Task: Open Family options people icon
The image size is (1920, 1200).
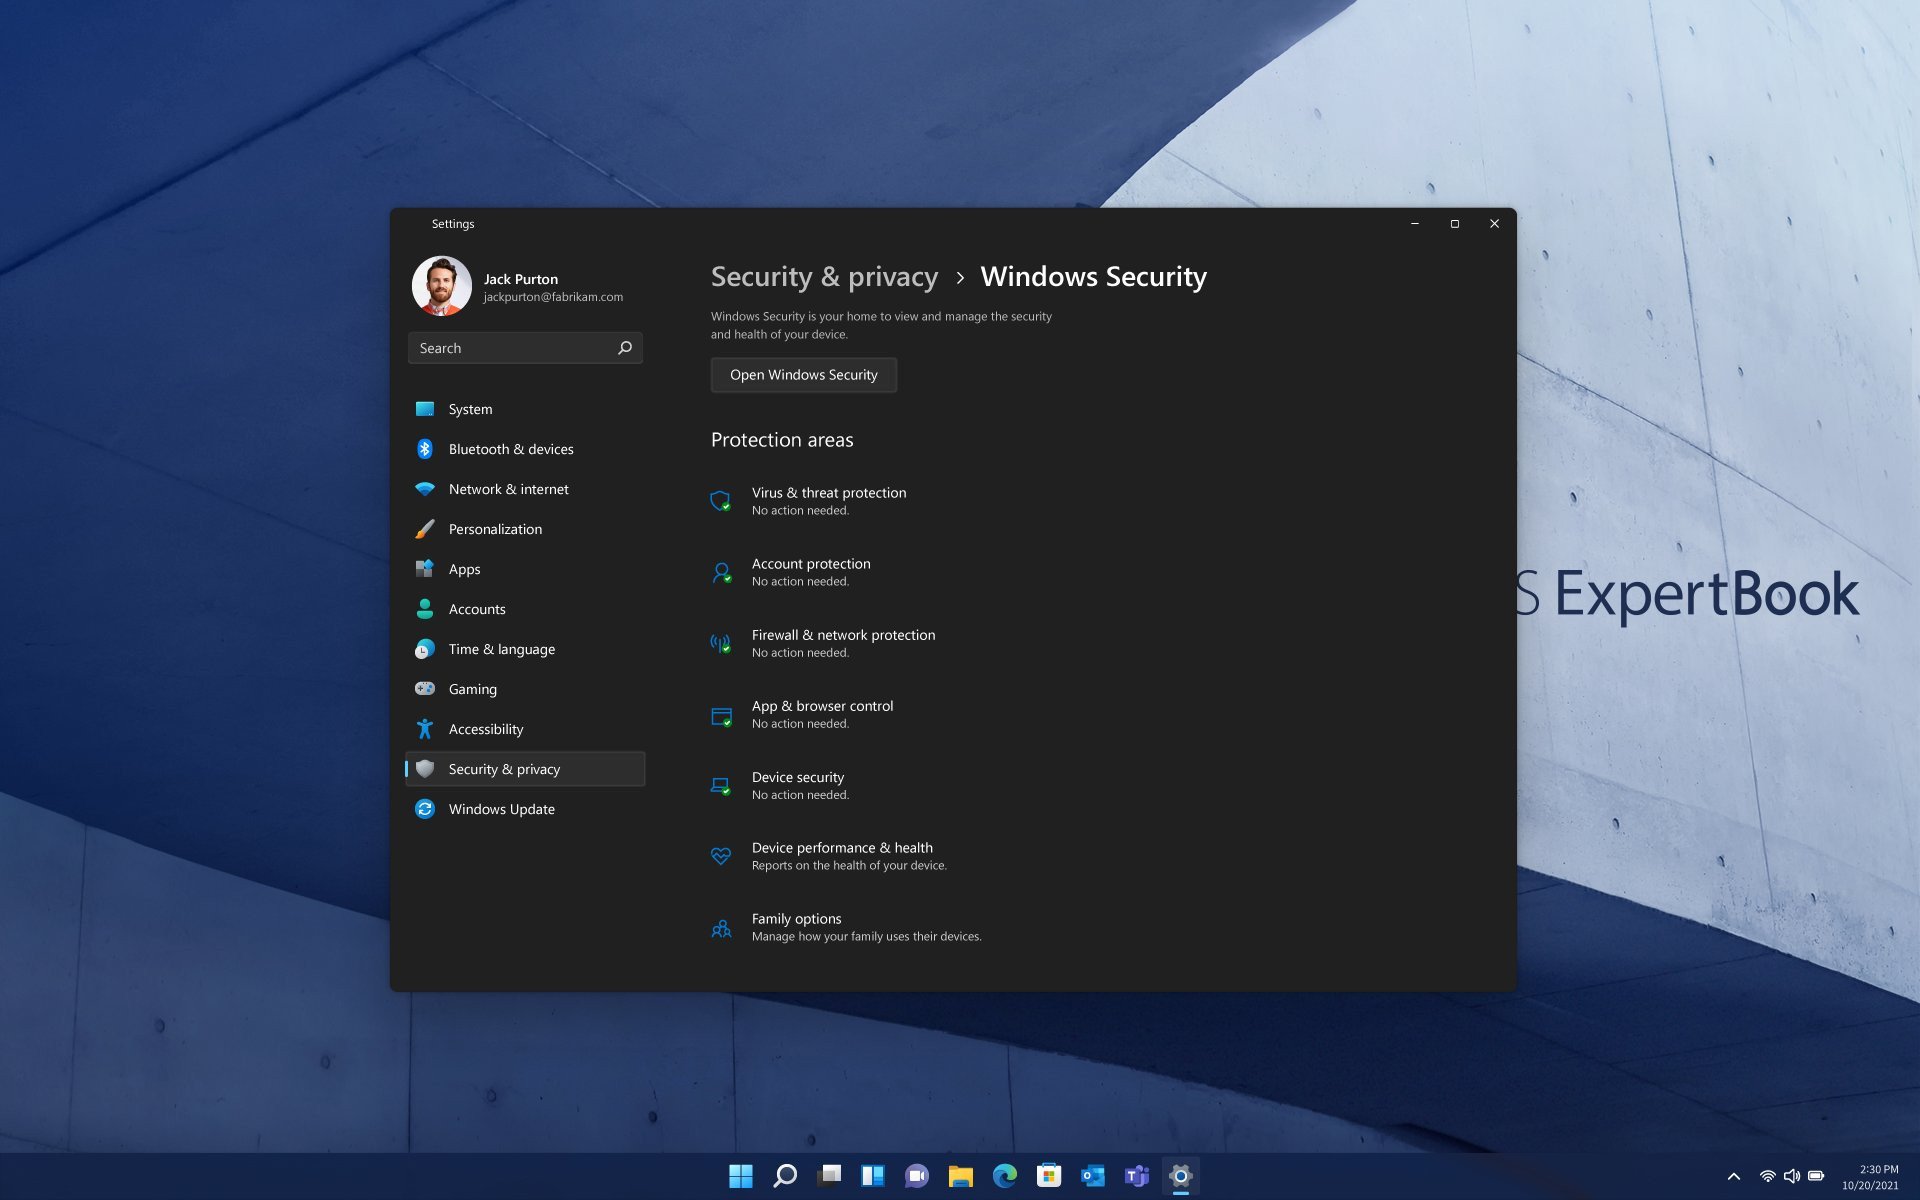Action: pyautogui.click(x=721, y=928)
